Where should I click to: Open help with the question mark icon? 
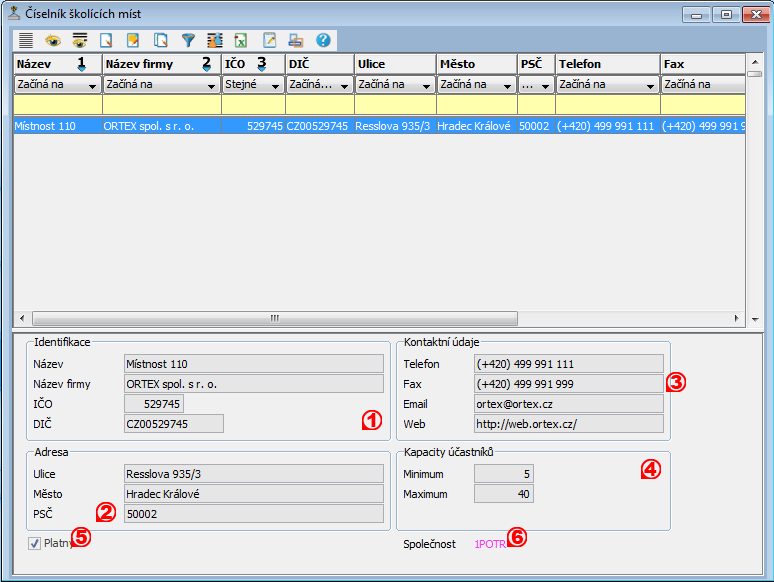tap(323, 41)
